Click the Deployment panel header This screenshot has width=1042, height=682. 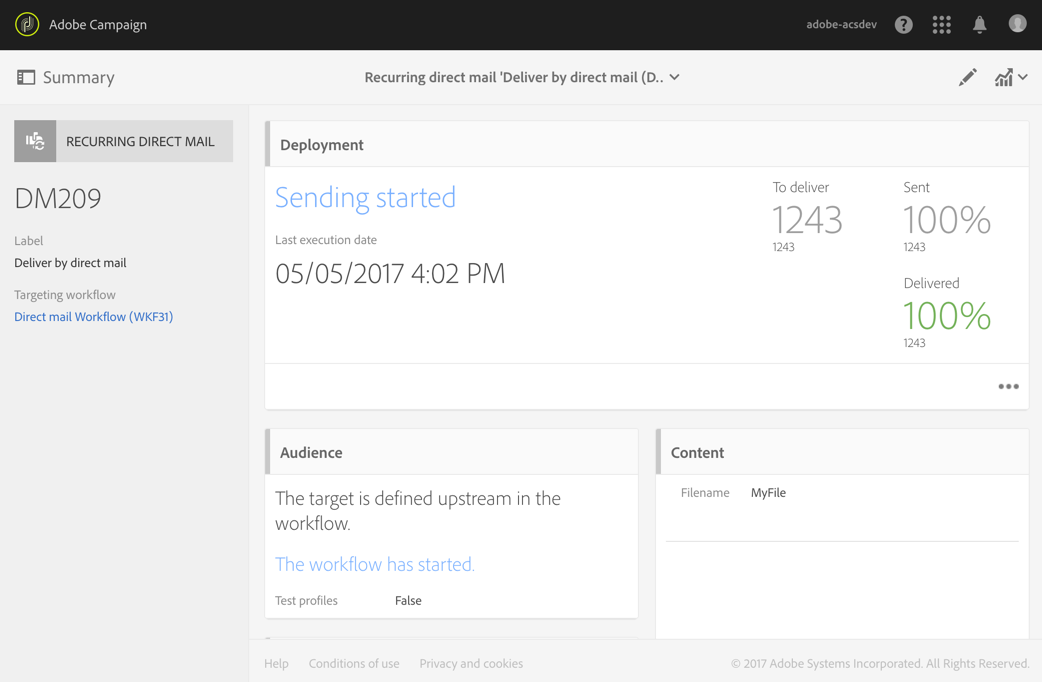[x=322, y=145]
